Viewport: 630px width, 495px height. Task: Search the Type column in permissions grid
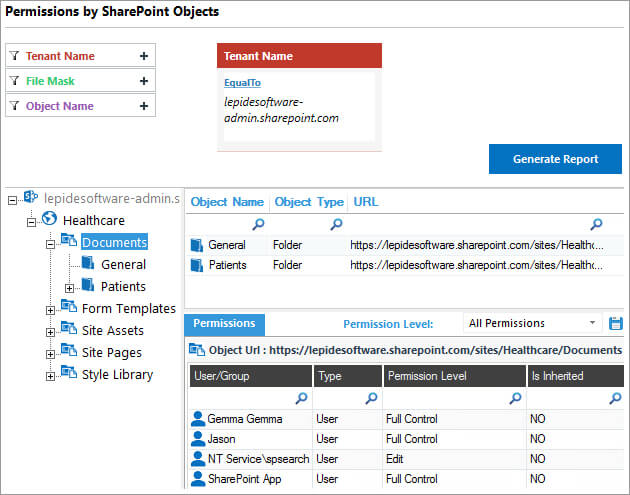[x=371, y=398]
